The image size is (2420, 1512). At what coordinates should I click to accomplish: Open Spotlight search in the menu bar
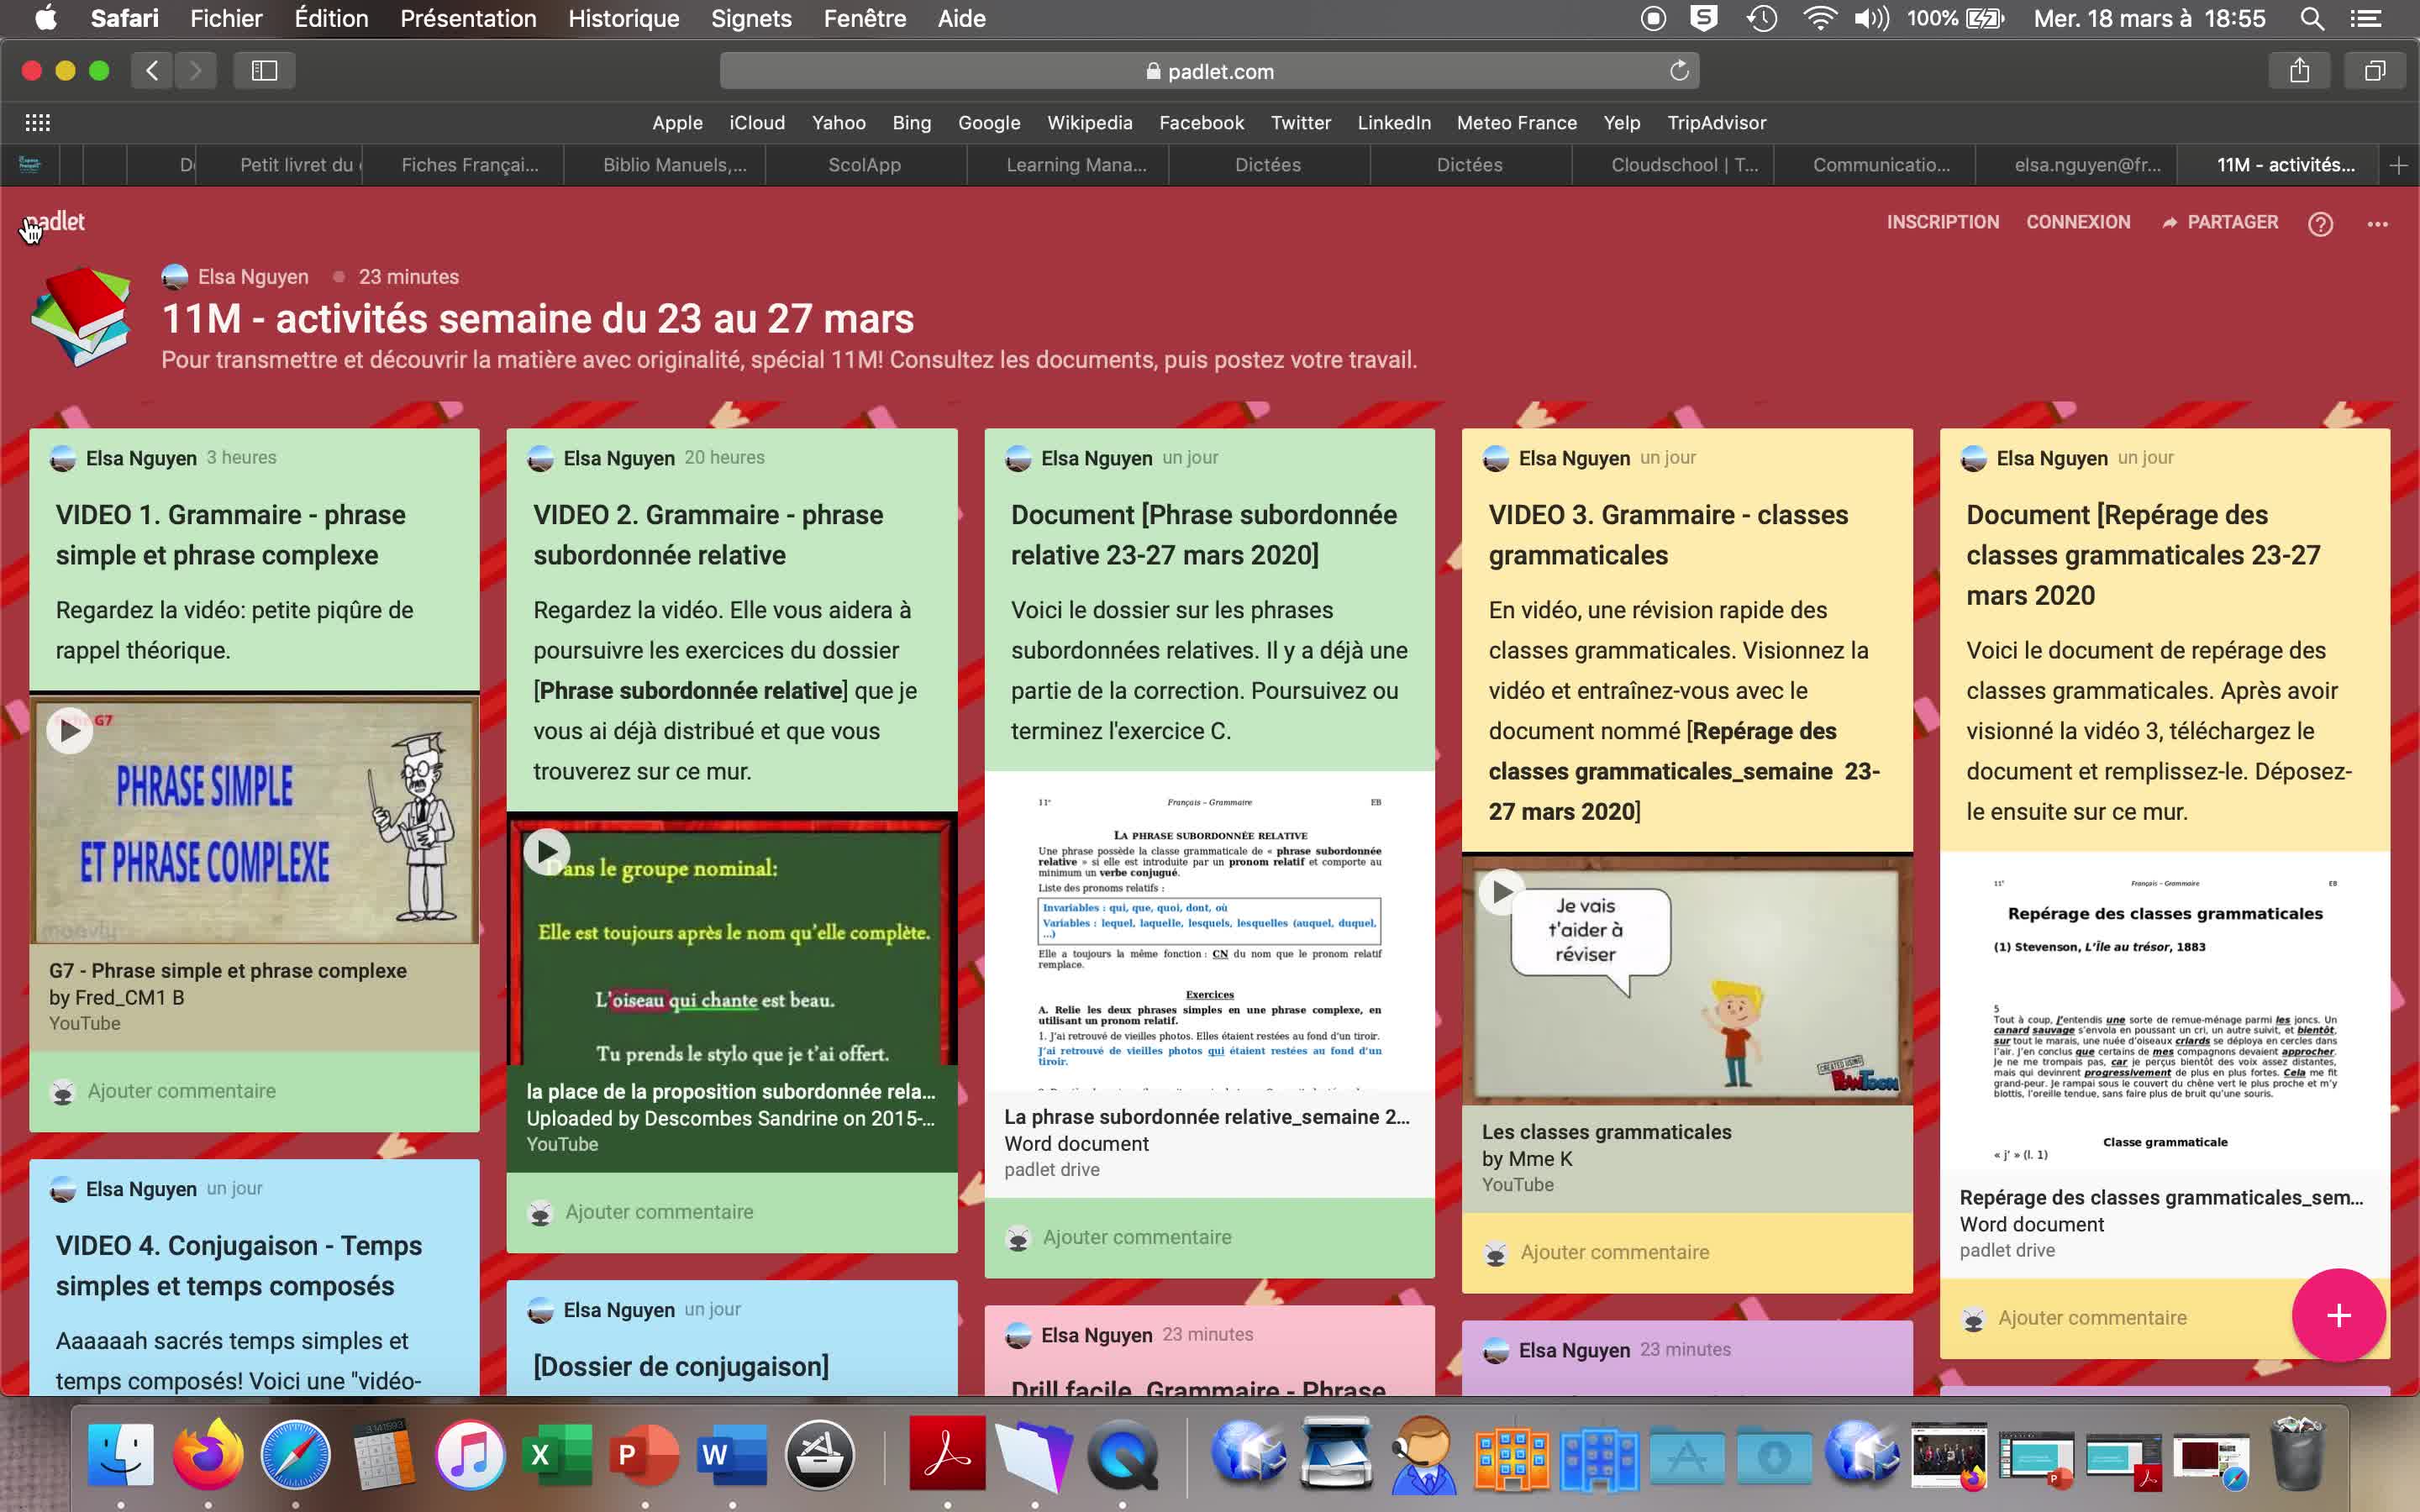tap(2311, 18)
